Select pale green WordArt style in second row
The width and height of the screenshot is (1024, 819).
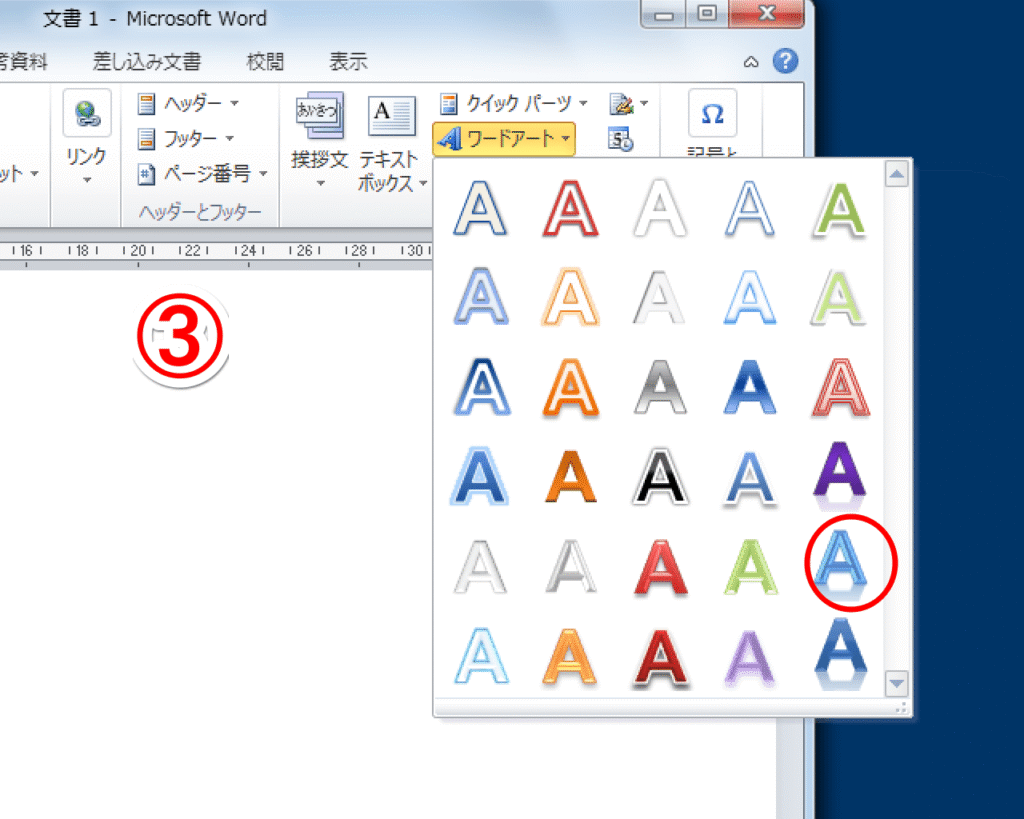pos(840,297)
